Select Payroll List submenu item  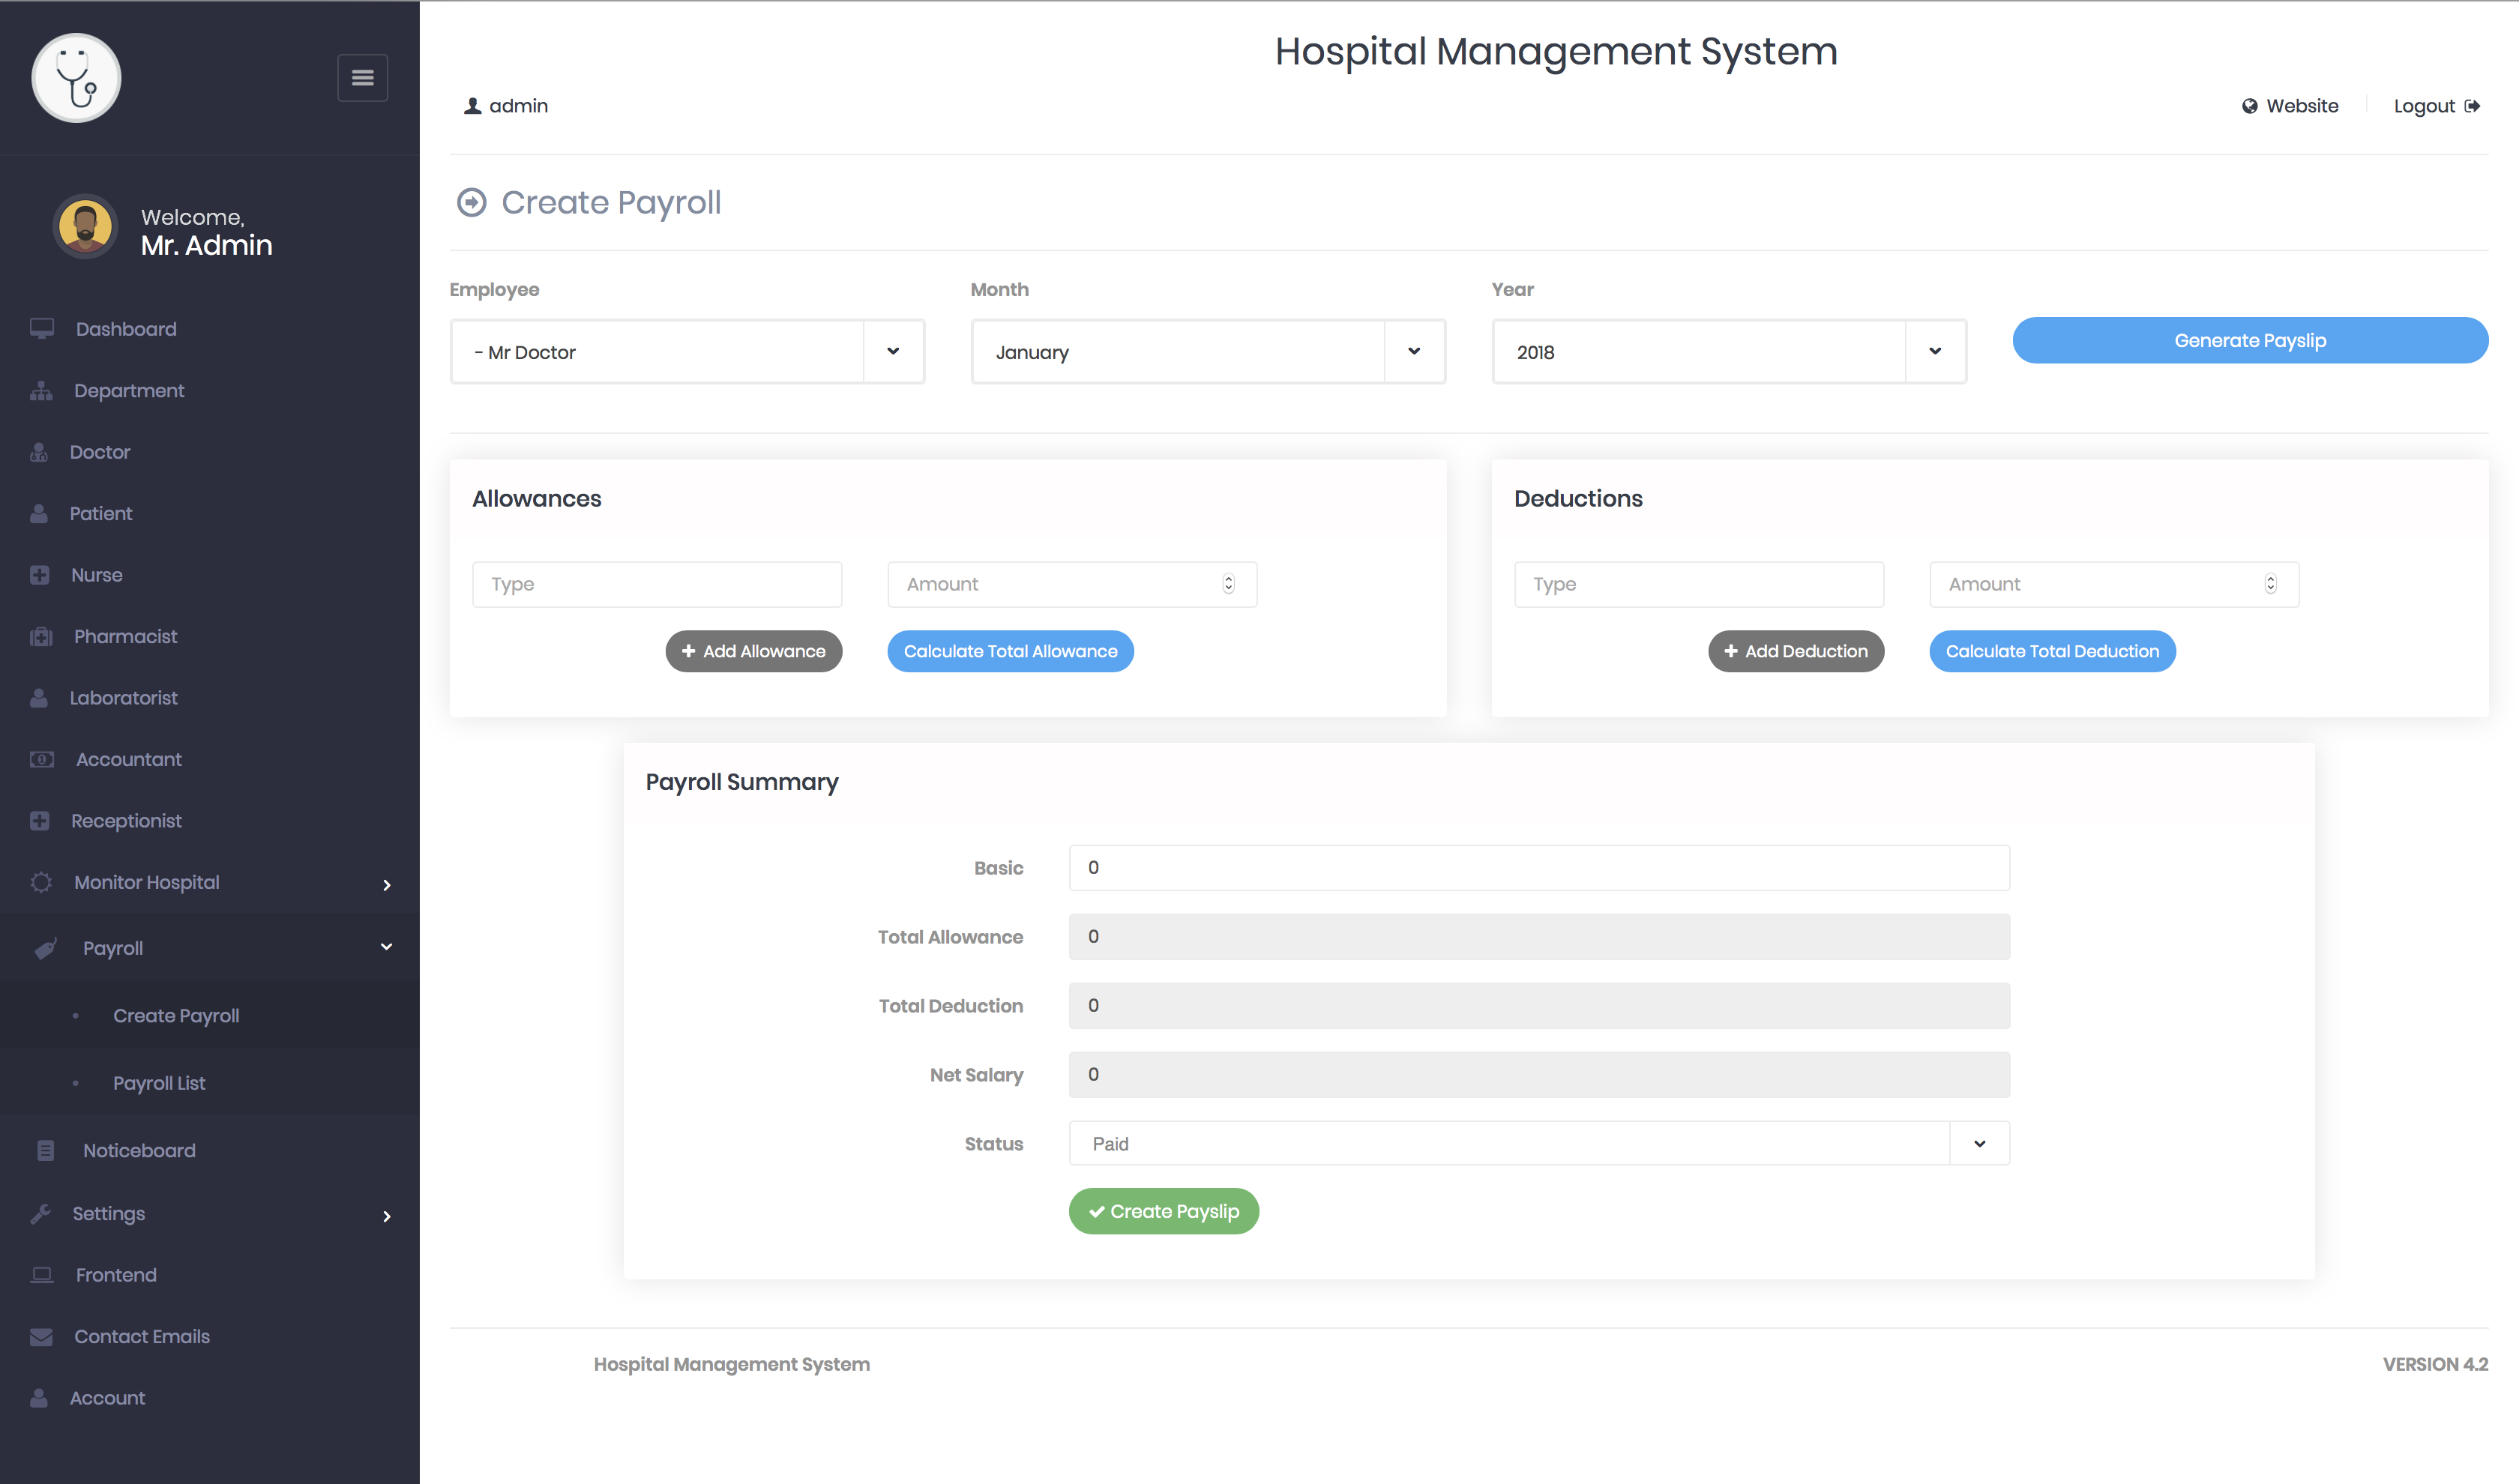[x=159, y=1084]
